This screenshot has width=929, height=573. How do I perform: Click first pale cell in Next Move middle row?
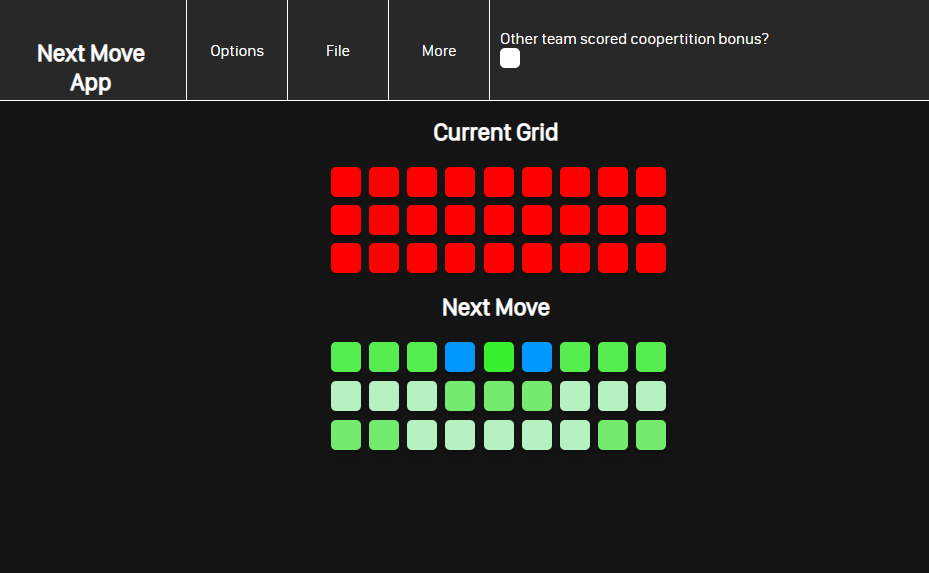click(346, 396)
